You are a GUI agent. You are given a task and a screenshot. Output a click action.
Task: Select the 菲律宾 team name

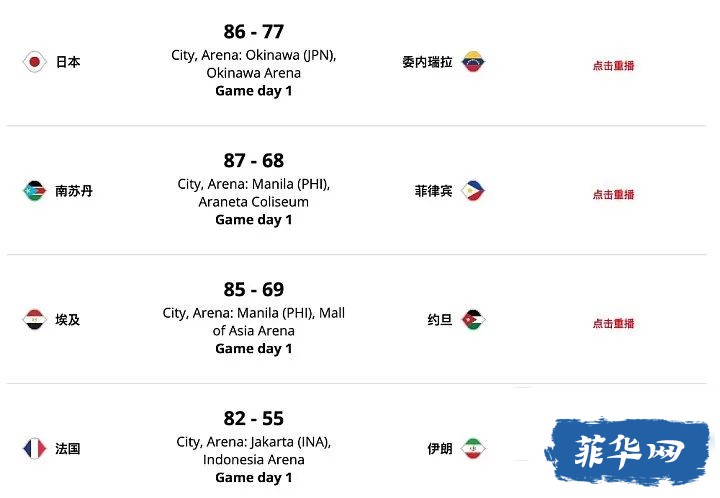point(433,190)
